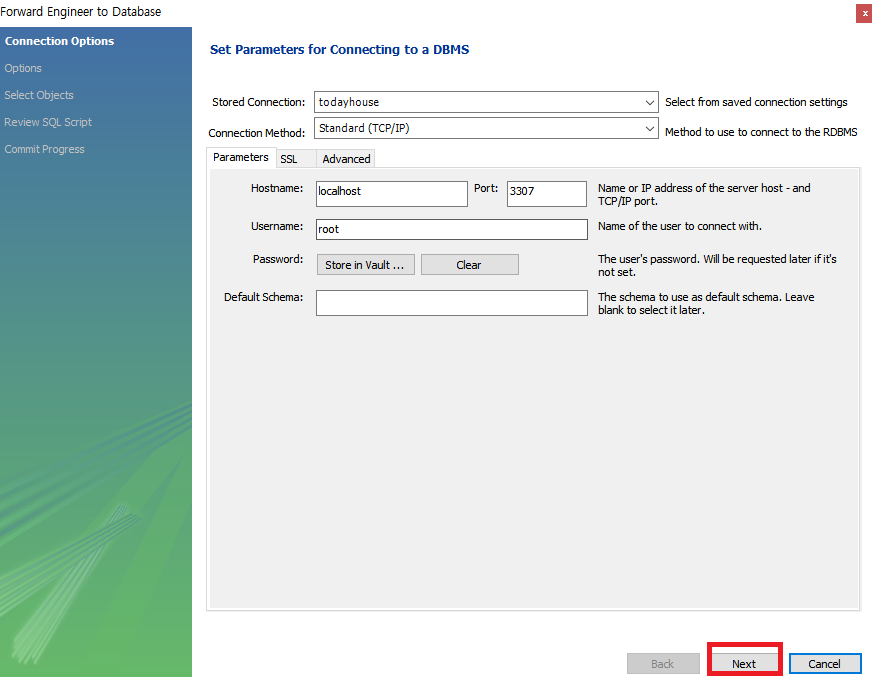Close the Forward Engineer to Database window
The width and height of the screenshot is (872, 677).
point(864,13)
